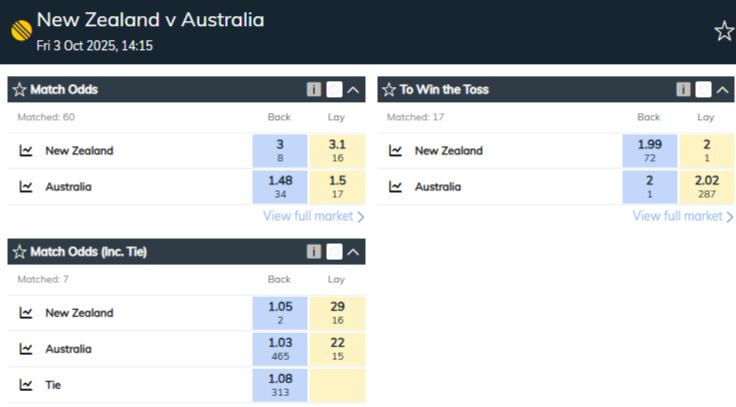Collapse the Match Odds panel chevron
The width and height of the screenshot is (736, 407).
[x=353, y=90]
